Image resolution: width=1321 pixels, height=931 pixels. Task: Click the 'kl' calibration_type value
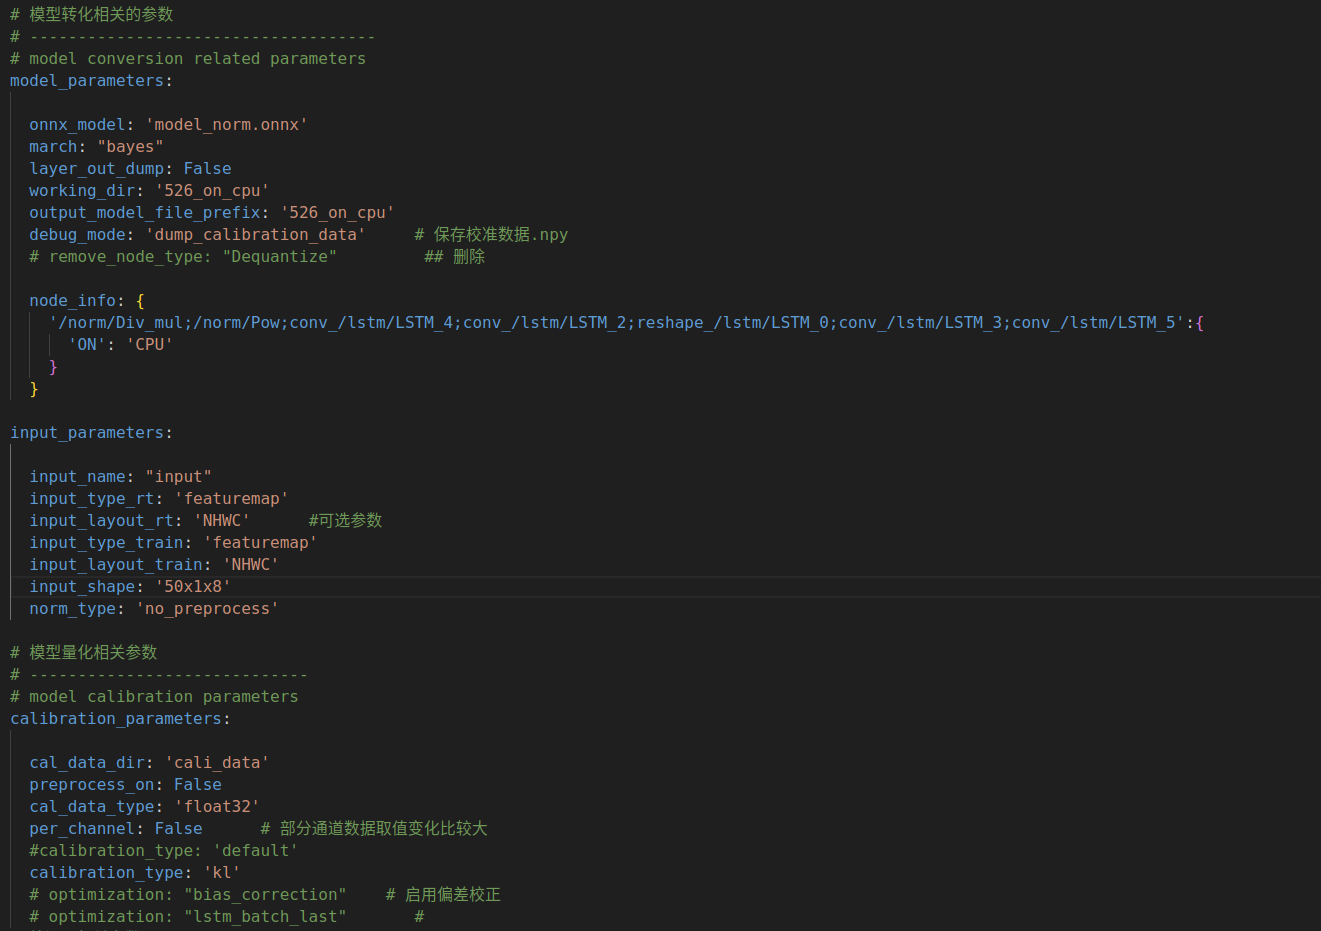(x=222, y=873)
